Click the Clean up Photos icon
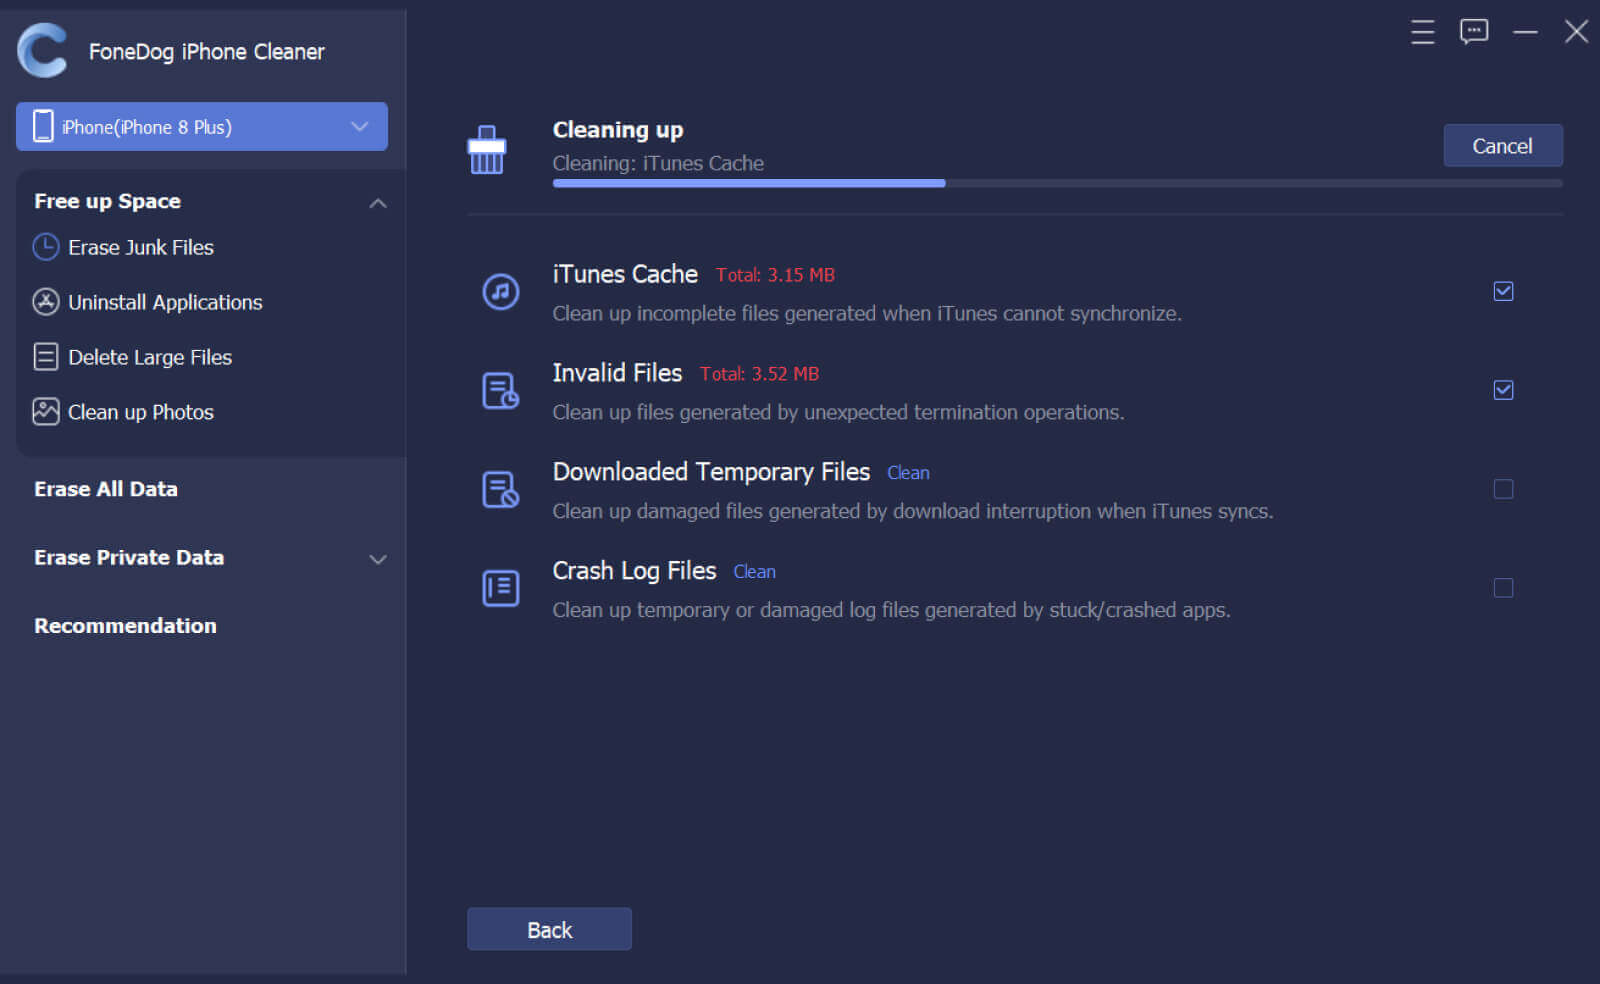Viewport: 1600px width, 984px height. 46,412
